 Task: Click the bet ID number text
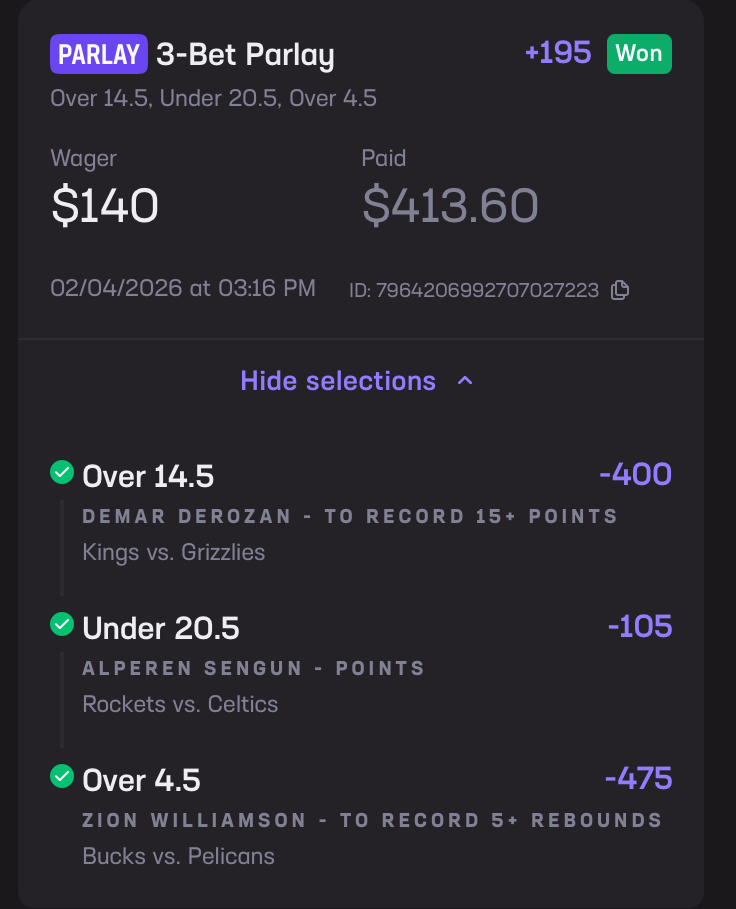(487, 291)
